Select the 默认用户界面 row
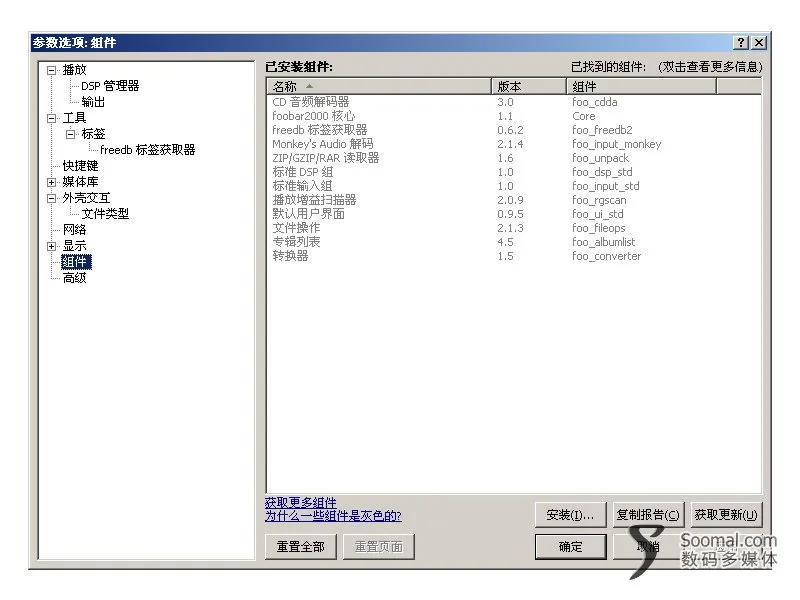Viewport: 800px width, 600px height. 514,214
